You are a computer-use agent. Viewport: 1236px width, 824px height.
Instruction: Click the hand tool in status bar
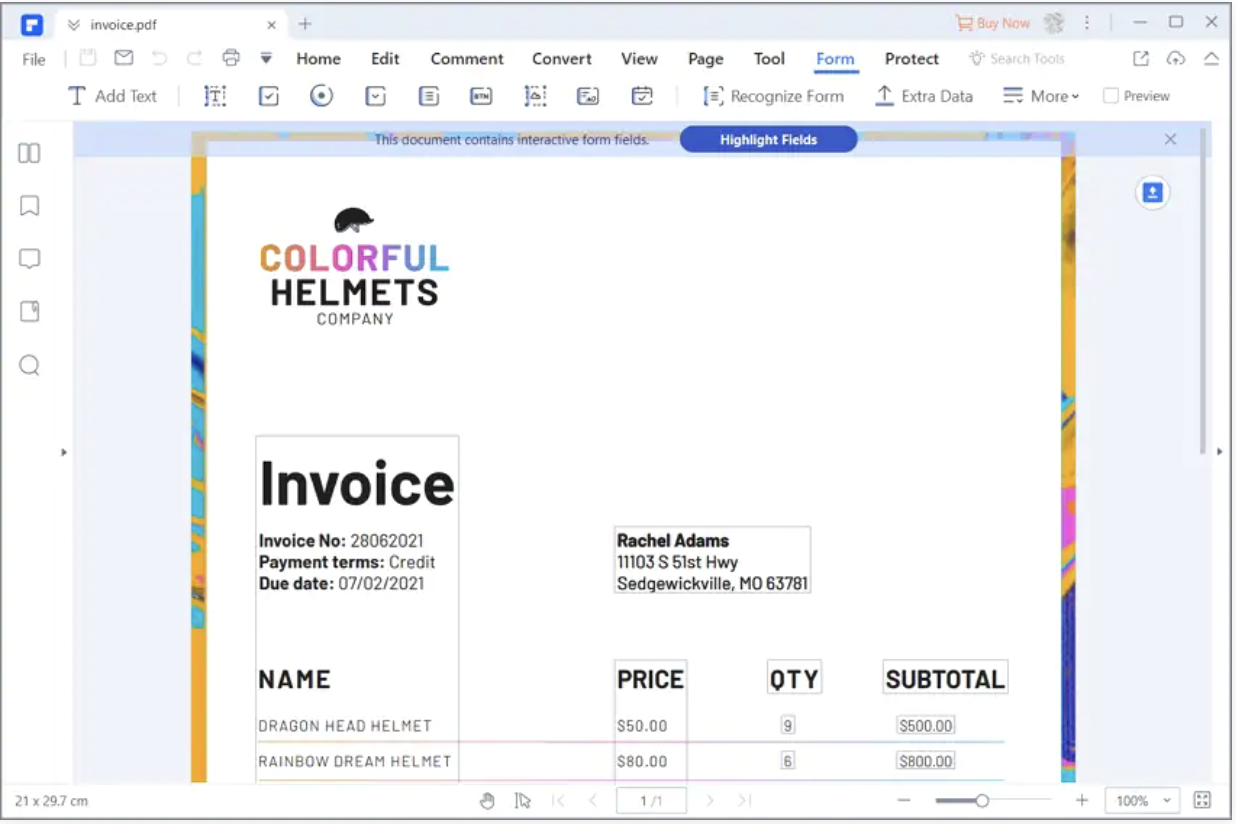tap(488, 800)
